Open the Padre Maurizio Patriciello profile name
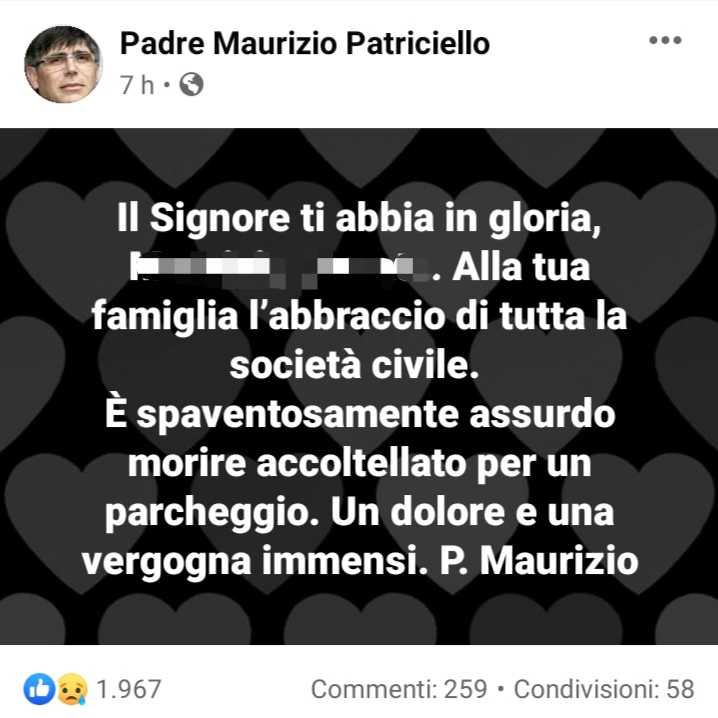Image resolution: width=718 pixels, height=718 pixels. (305, 44)
